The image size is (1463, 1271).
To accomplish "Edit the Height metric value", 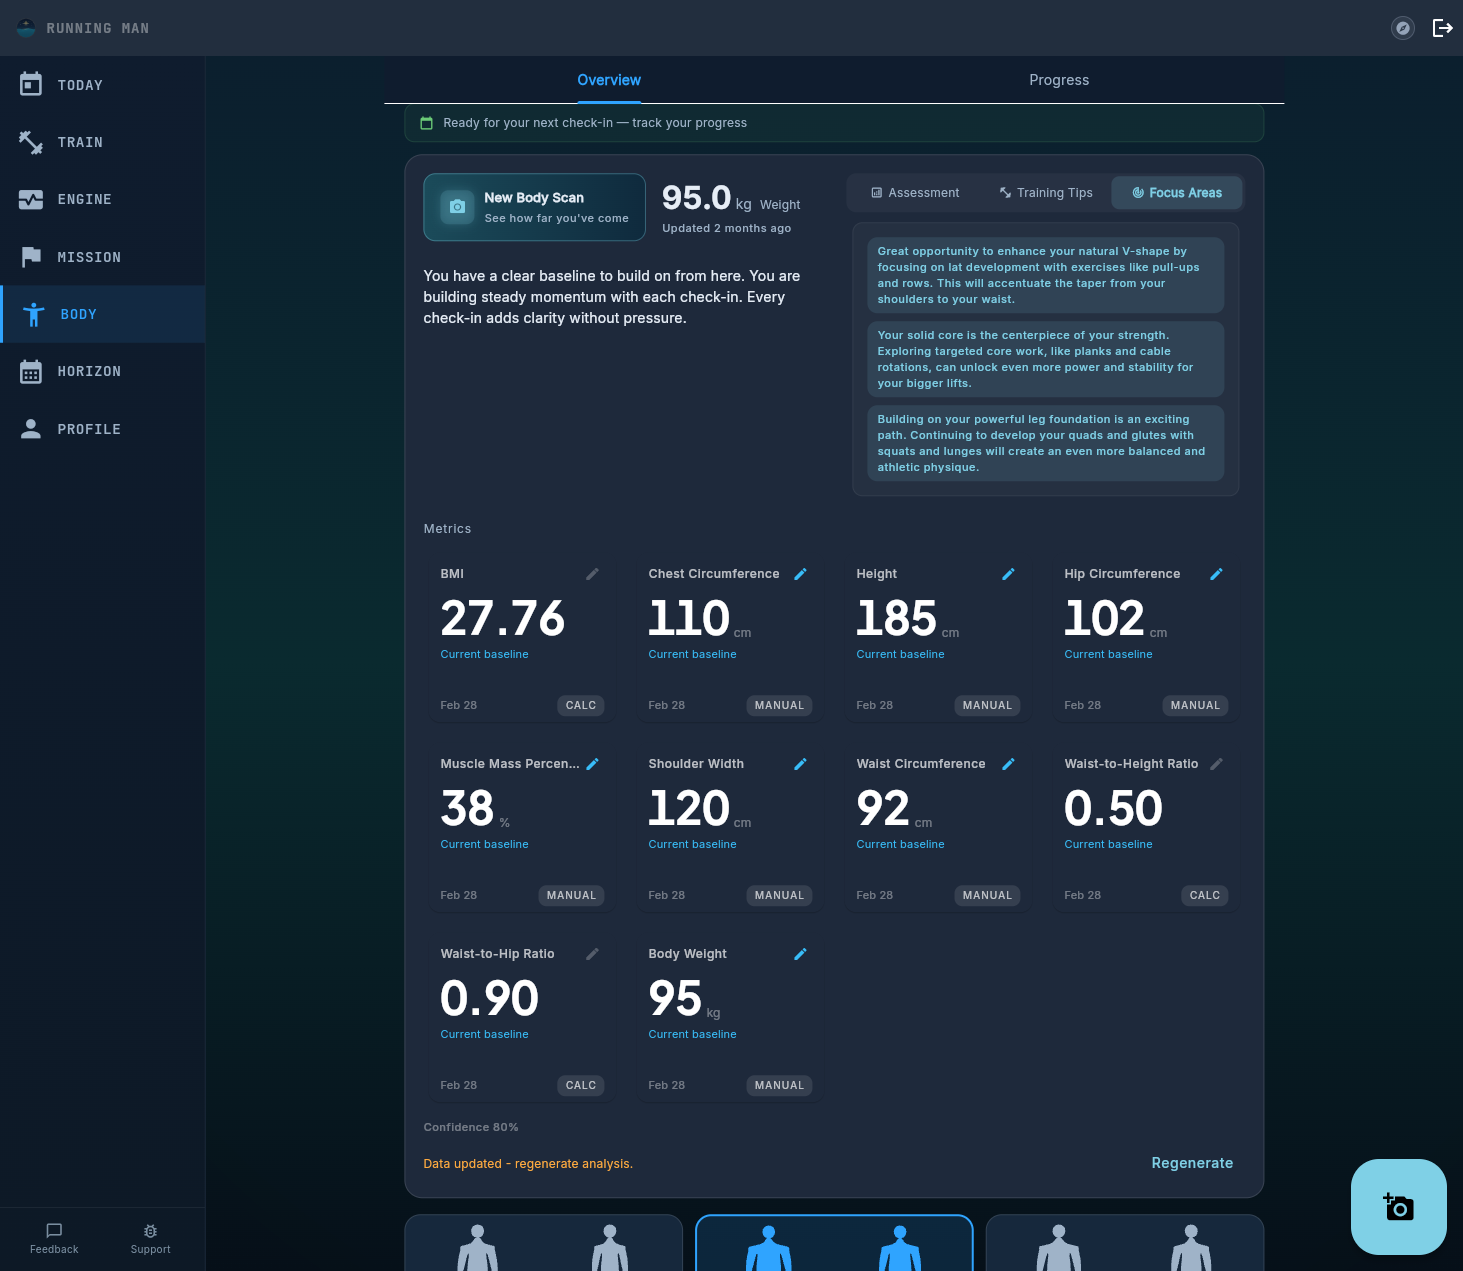I will [x=1008, y=574].
